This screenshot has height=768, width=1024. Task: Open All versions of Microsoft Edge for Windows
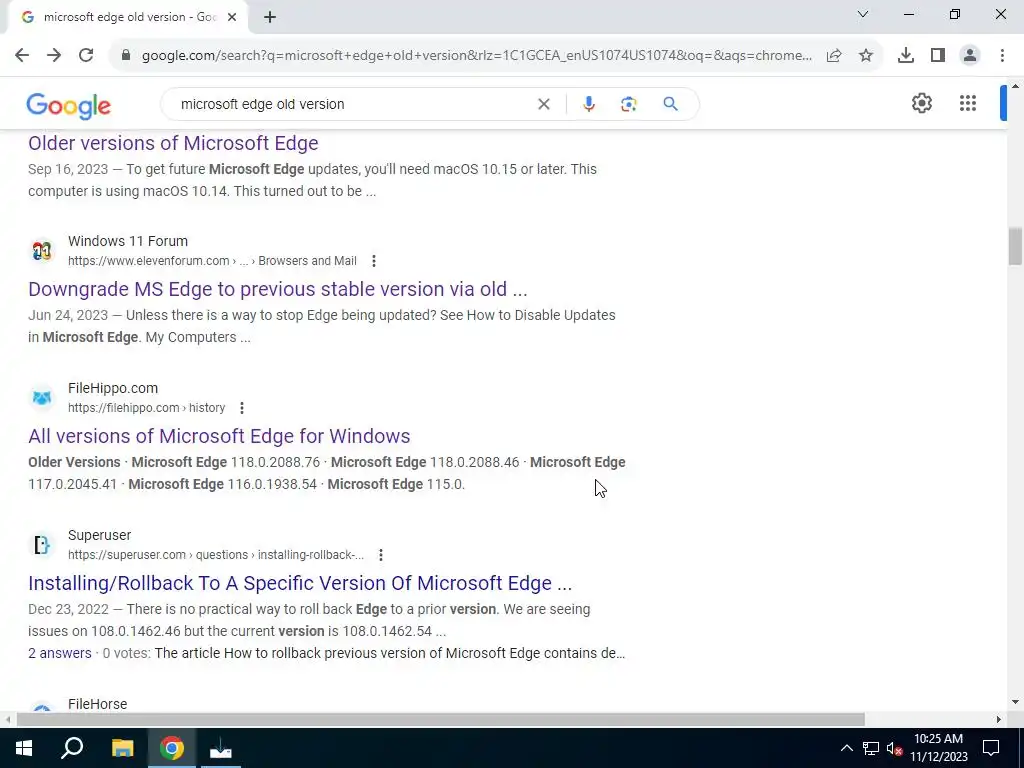coord(219,436)
